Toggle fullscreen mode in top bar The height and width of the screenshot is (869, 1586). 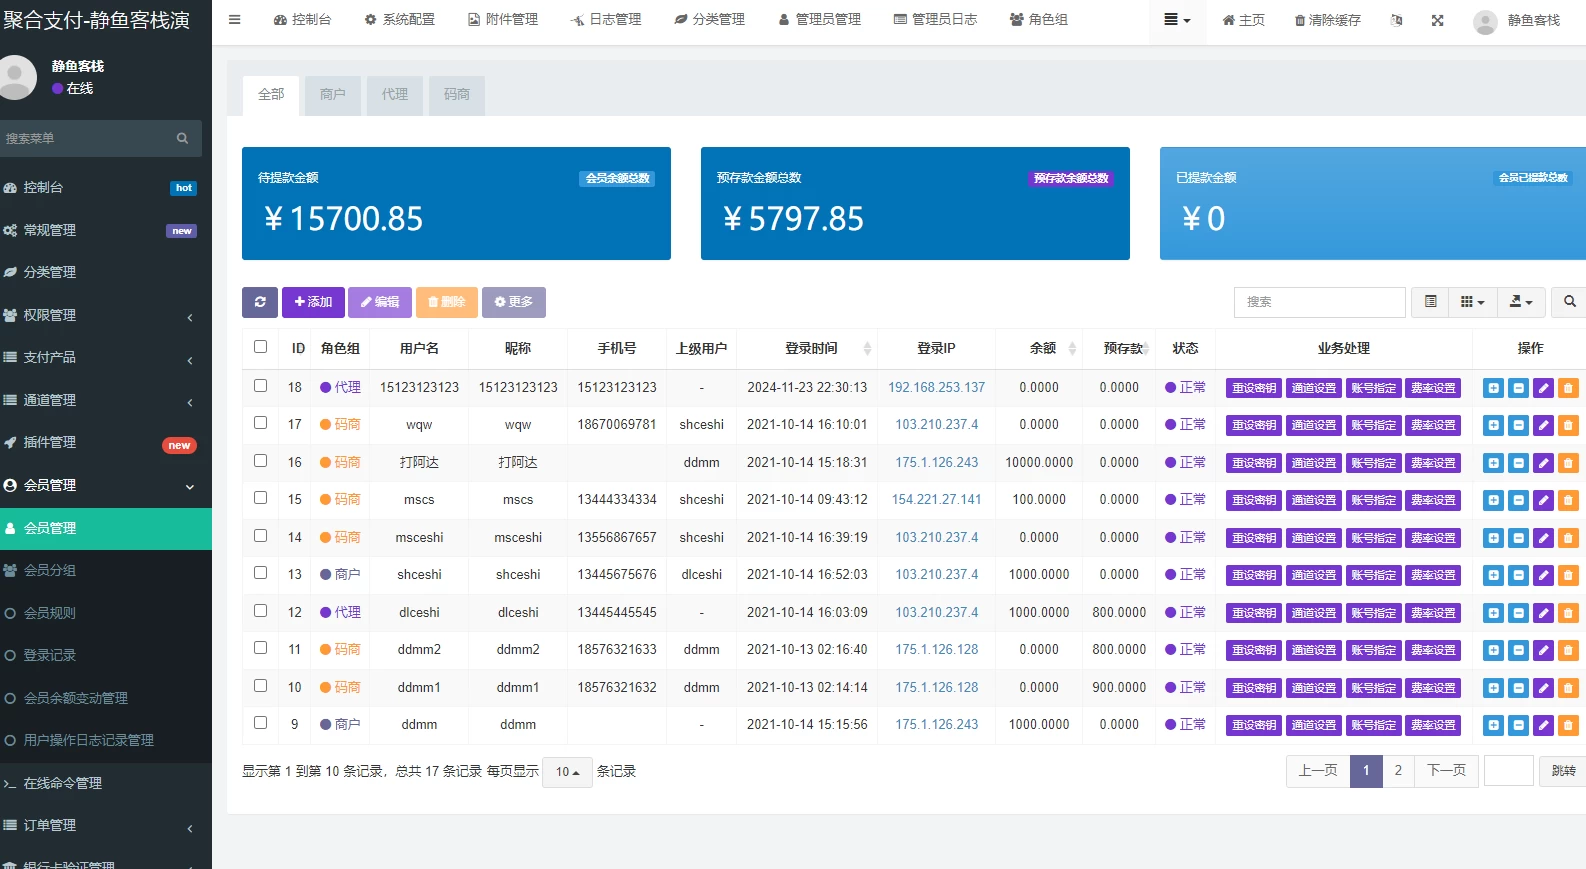(1437, 20)
